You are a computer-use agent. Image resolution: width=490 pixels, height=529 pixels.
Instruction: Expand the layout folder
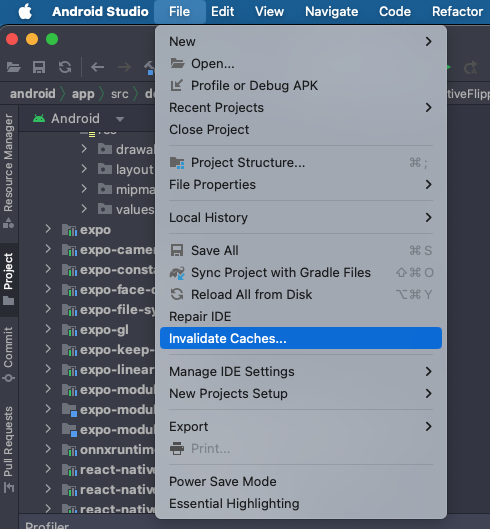pos(84,169)
